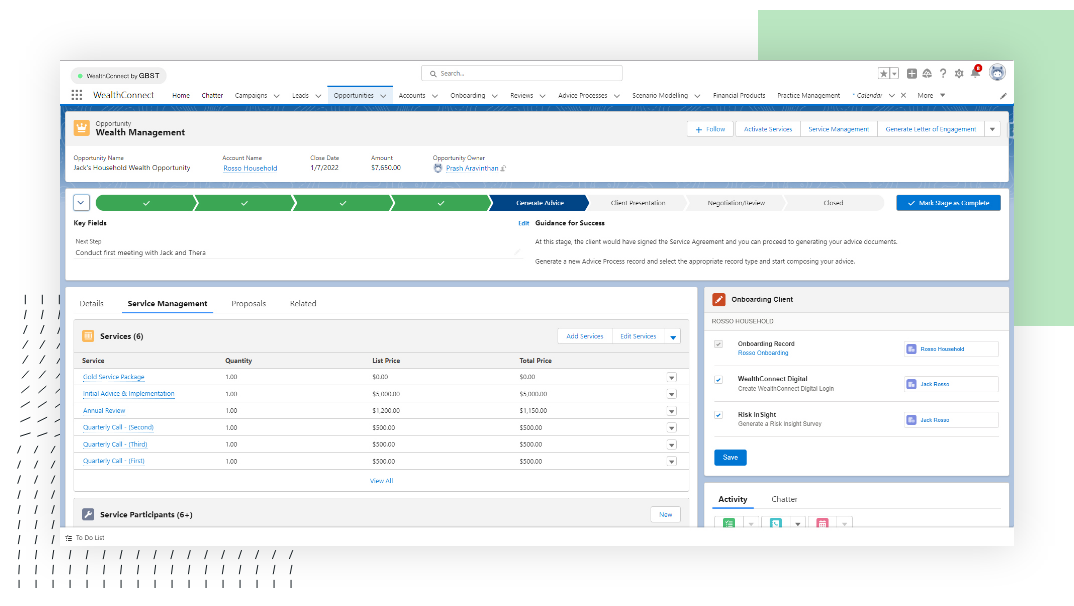Click the change owner icon after Prash Aravinthan
The height and width of the screenshot is (606, 1074).
[x=503, y=168]
